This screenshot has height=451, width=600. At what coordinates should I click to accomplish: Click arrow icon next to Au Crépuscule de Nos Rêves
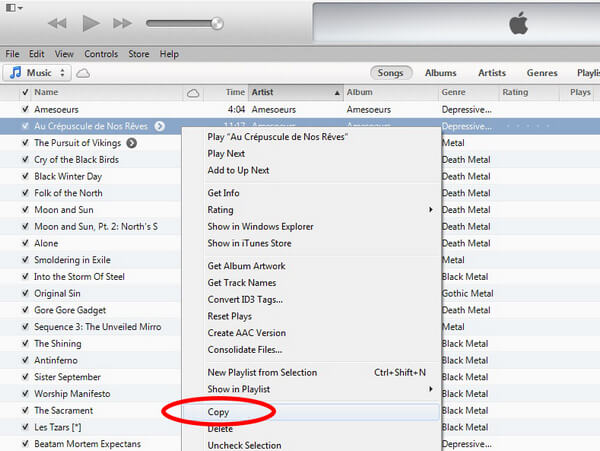point(160,126)
